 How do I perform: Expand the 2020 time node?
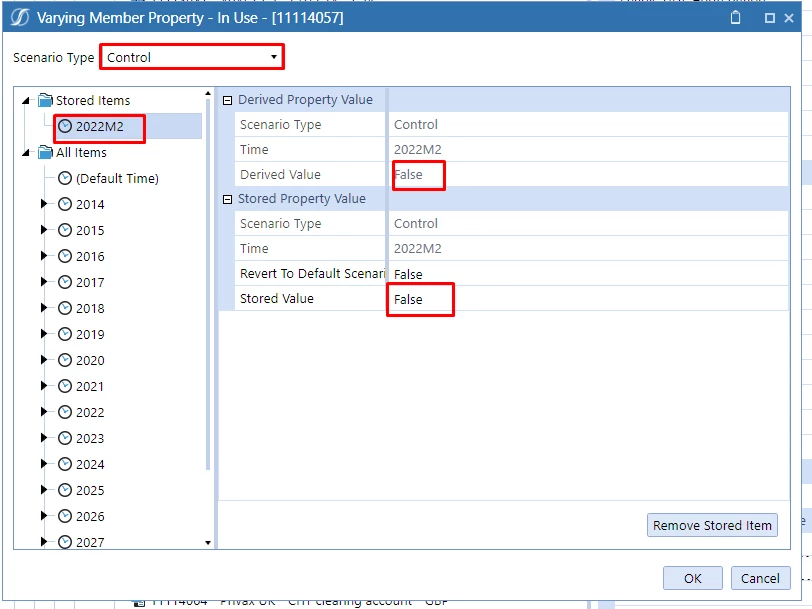[44, 360]
